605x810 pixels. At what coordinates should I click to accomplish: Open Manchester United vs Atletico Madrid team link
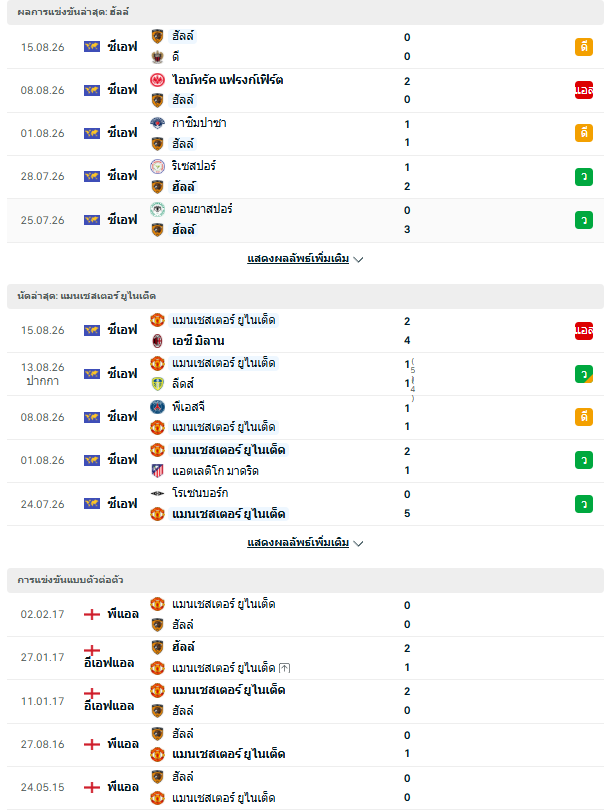[228, 450]
